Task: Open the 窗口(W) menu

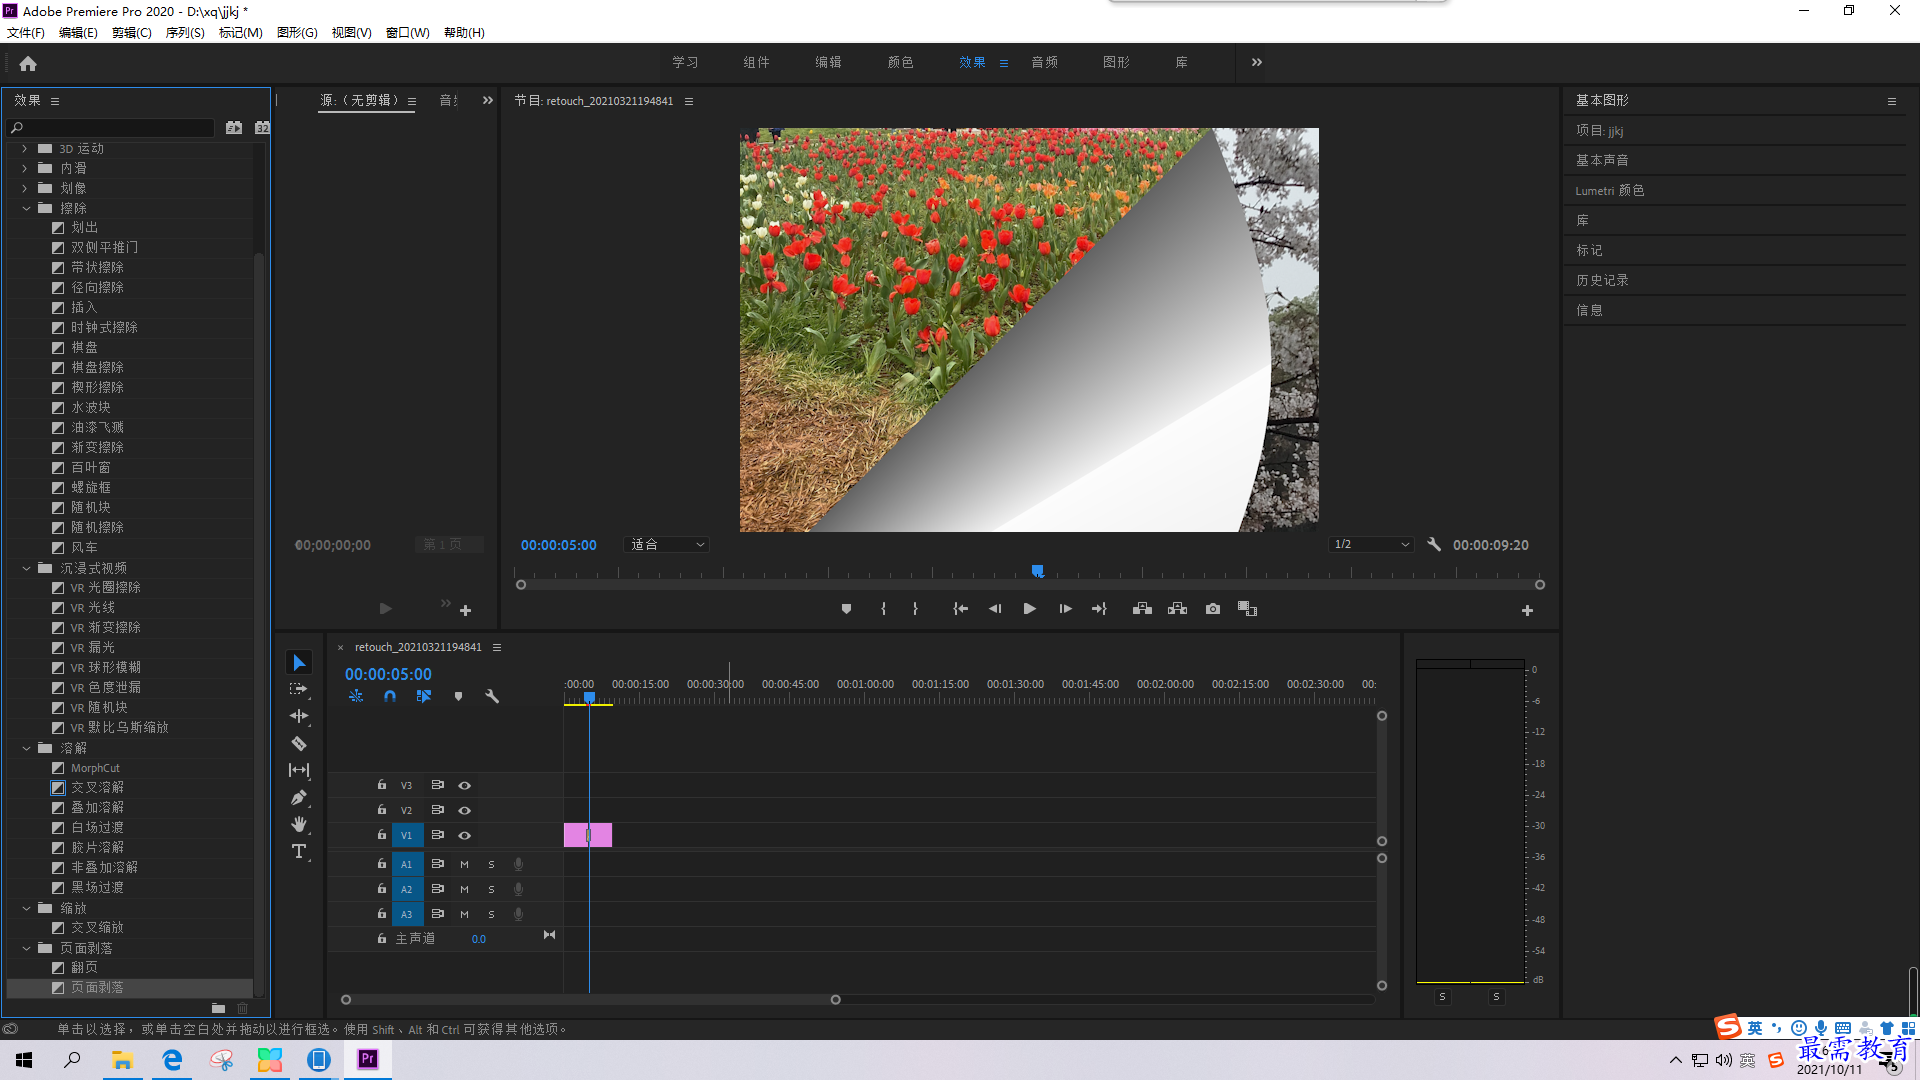Action: 407,32
